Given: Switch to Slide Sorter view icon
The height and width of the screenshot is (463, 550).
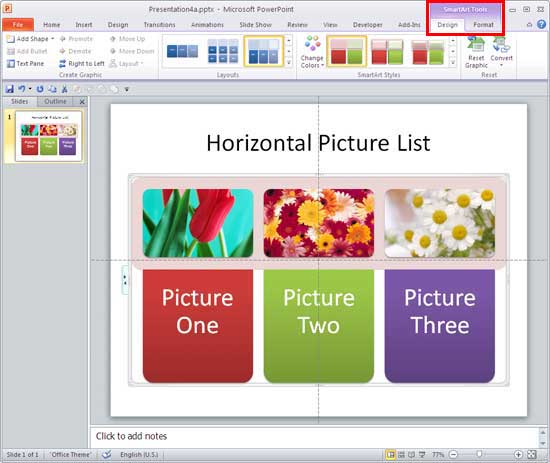Looking at the screenshot, I should 401,455.
